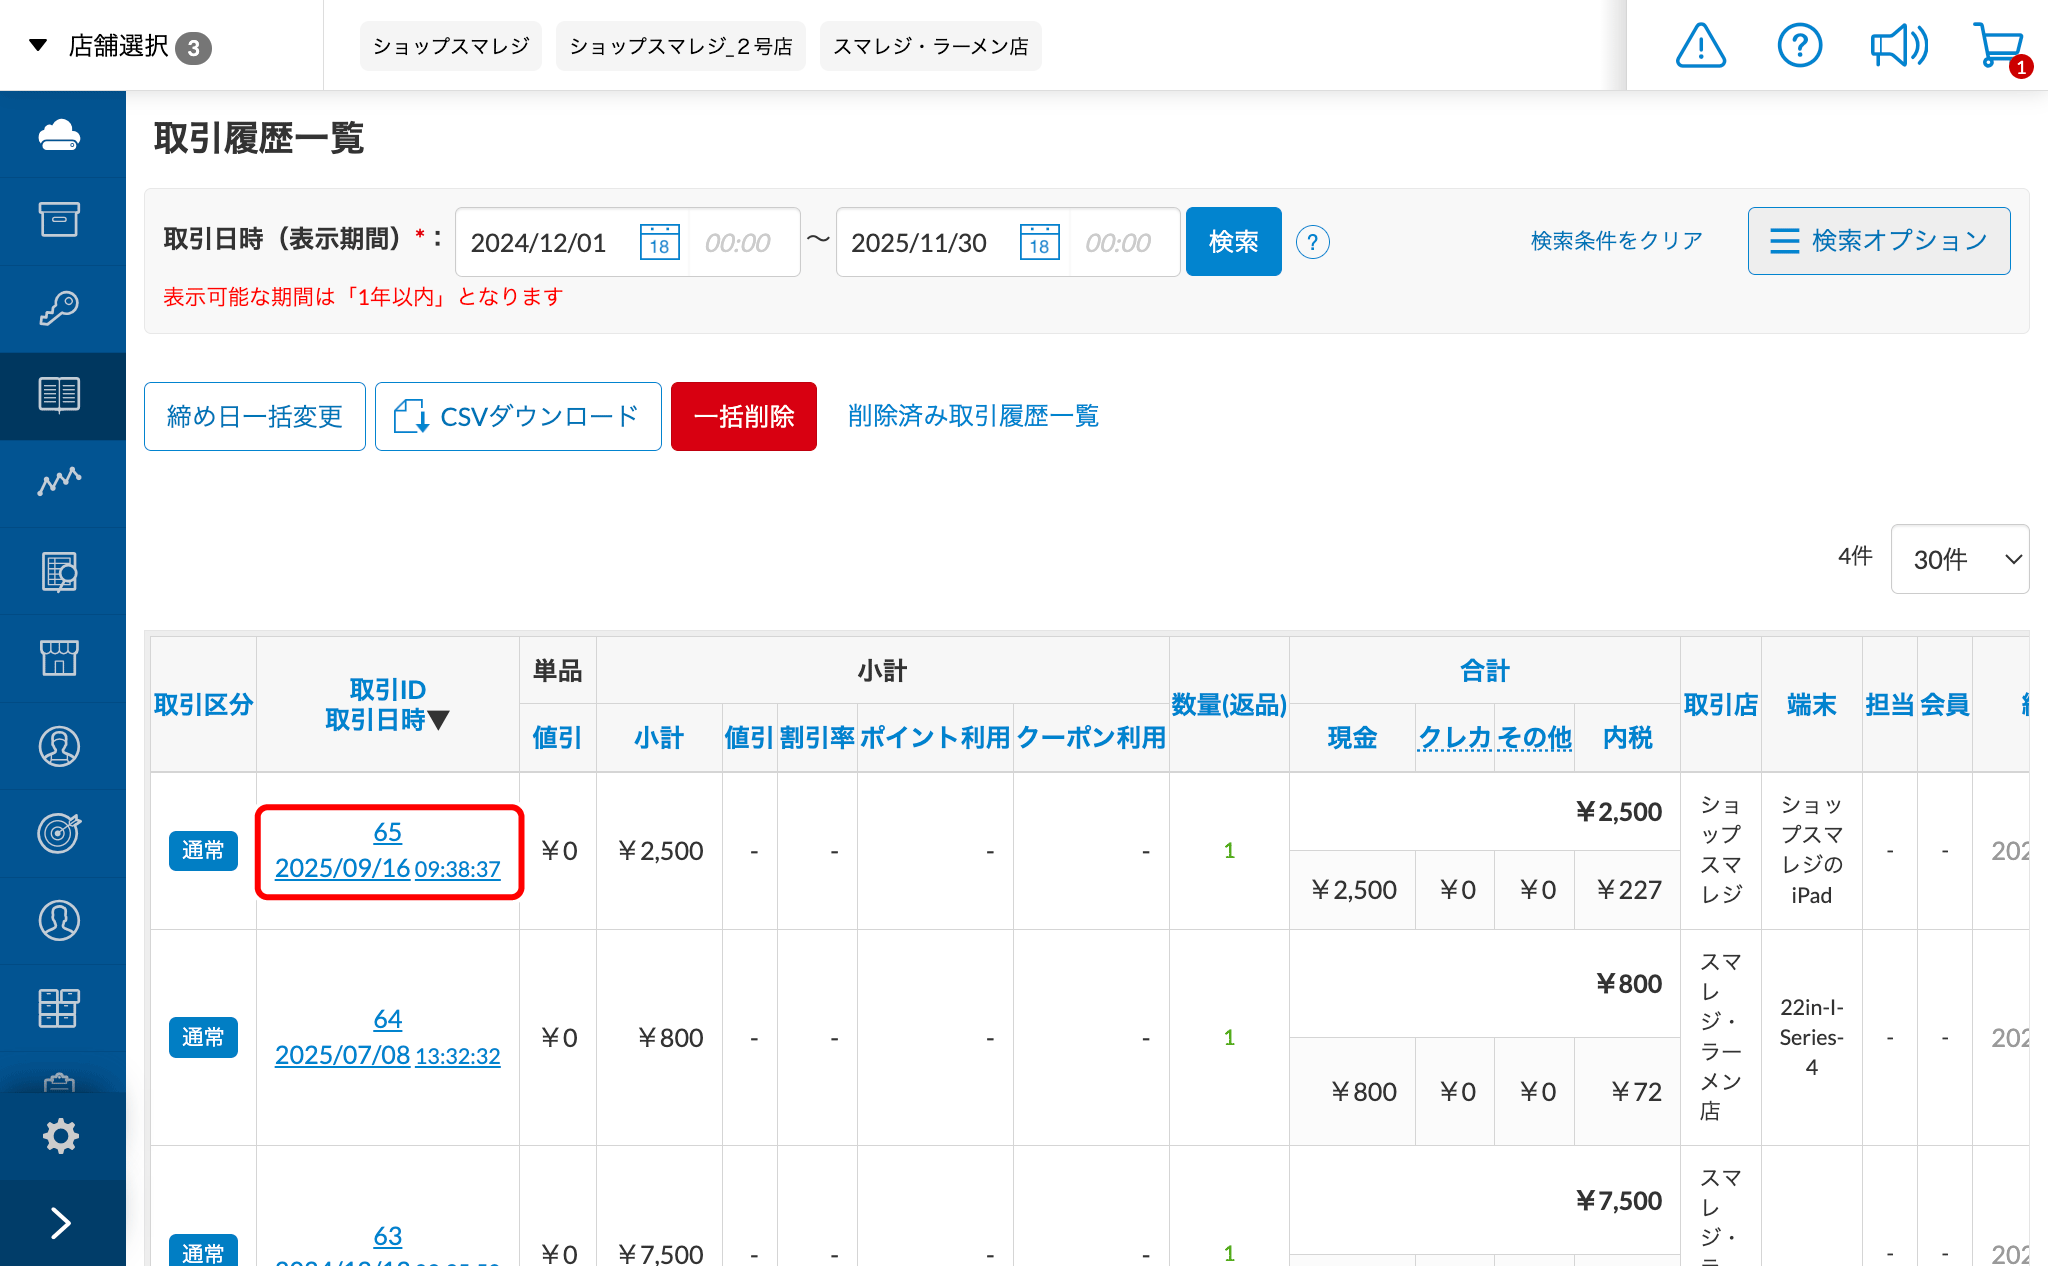Viewport: 2048px width, 1266px height.
Task: Open 検索オプション search options panel
Action: click(x=1878, y=241)
